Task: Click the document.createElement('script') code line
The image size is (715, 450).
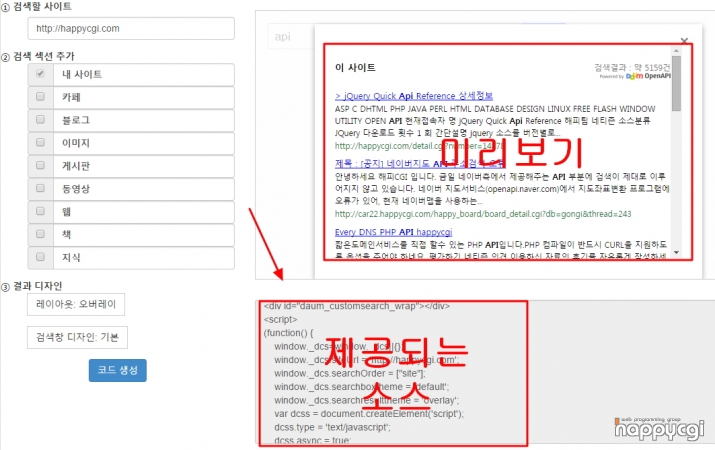Action: 369,414
